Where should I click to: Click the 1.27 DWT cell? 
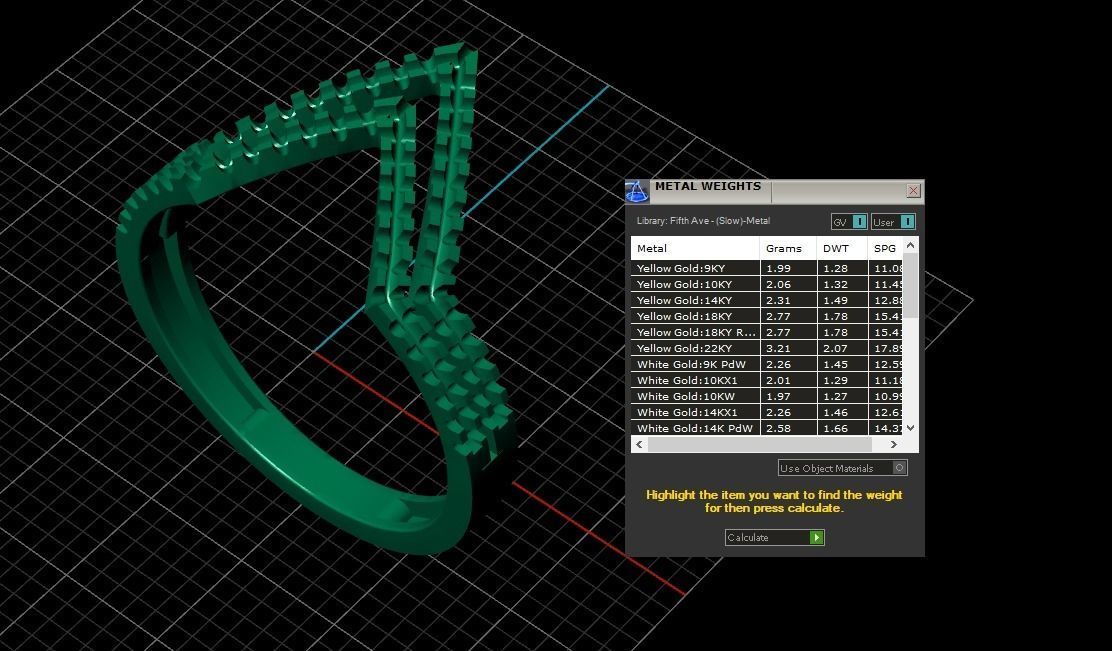pyautogui.click(x=843, y=396)
